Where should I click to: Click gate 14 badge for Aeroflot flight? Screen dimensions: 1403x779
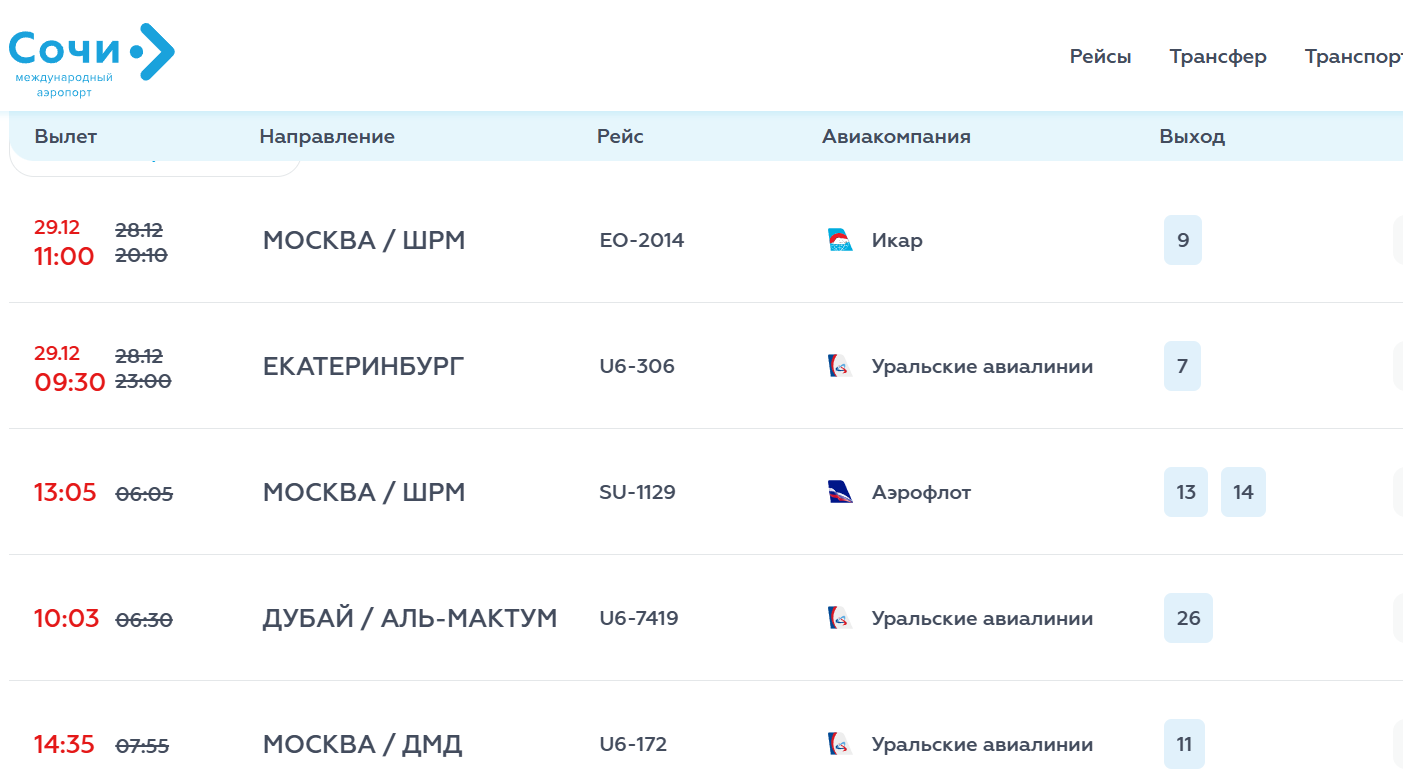point(1242,493)
